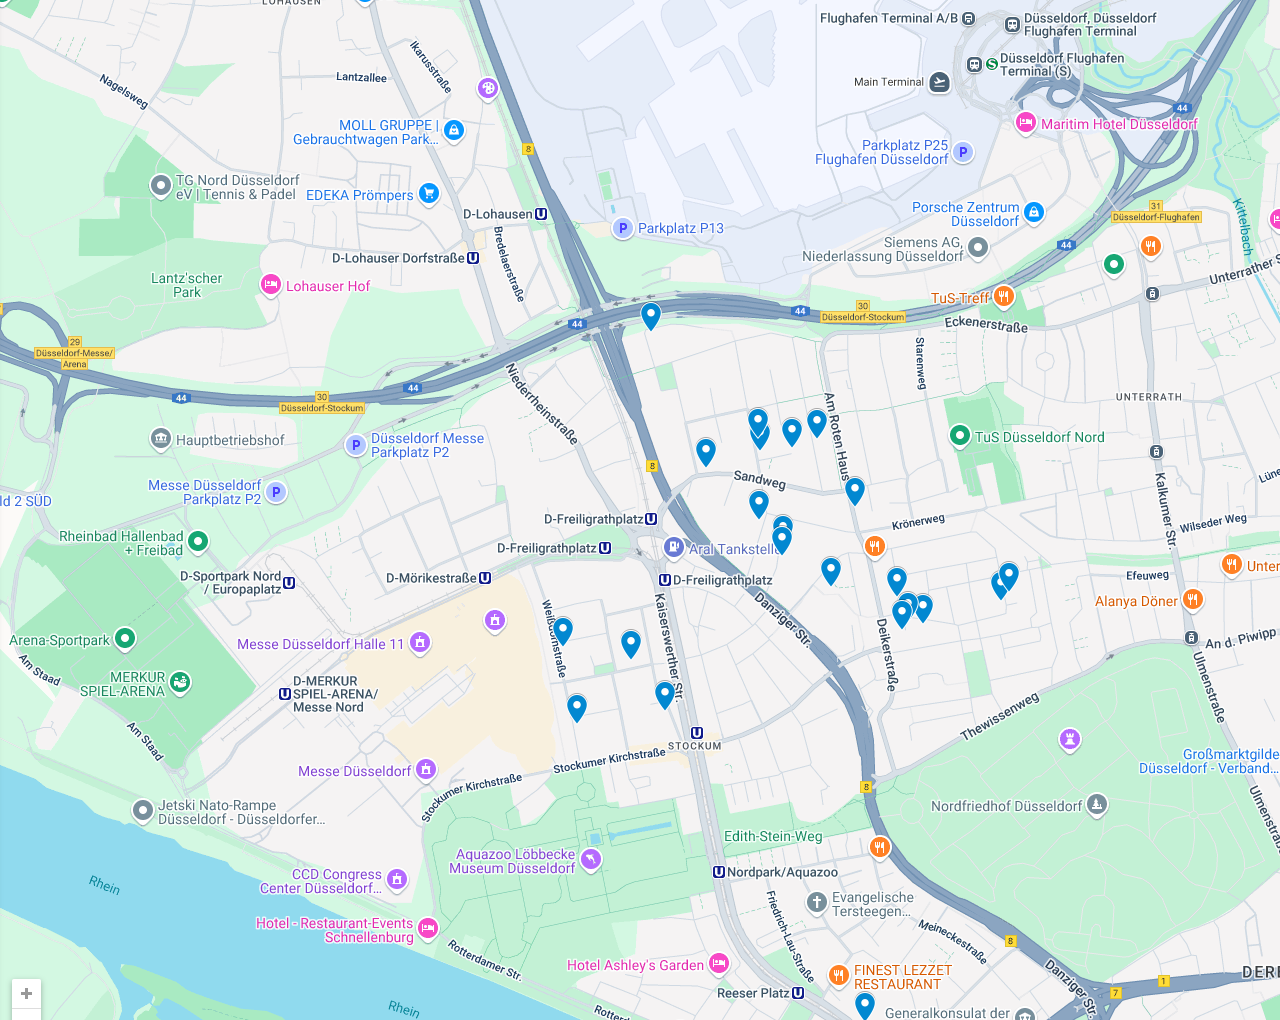Open the Aquazoo Löbbecke Museum icon
Screen dimensions: 1280x1020
(x=591, y=859)
